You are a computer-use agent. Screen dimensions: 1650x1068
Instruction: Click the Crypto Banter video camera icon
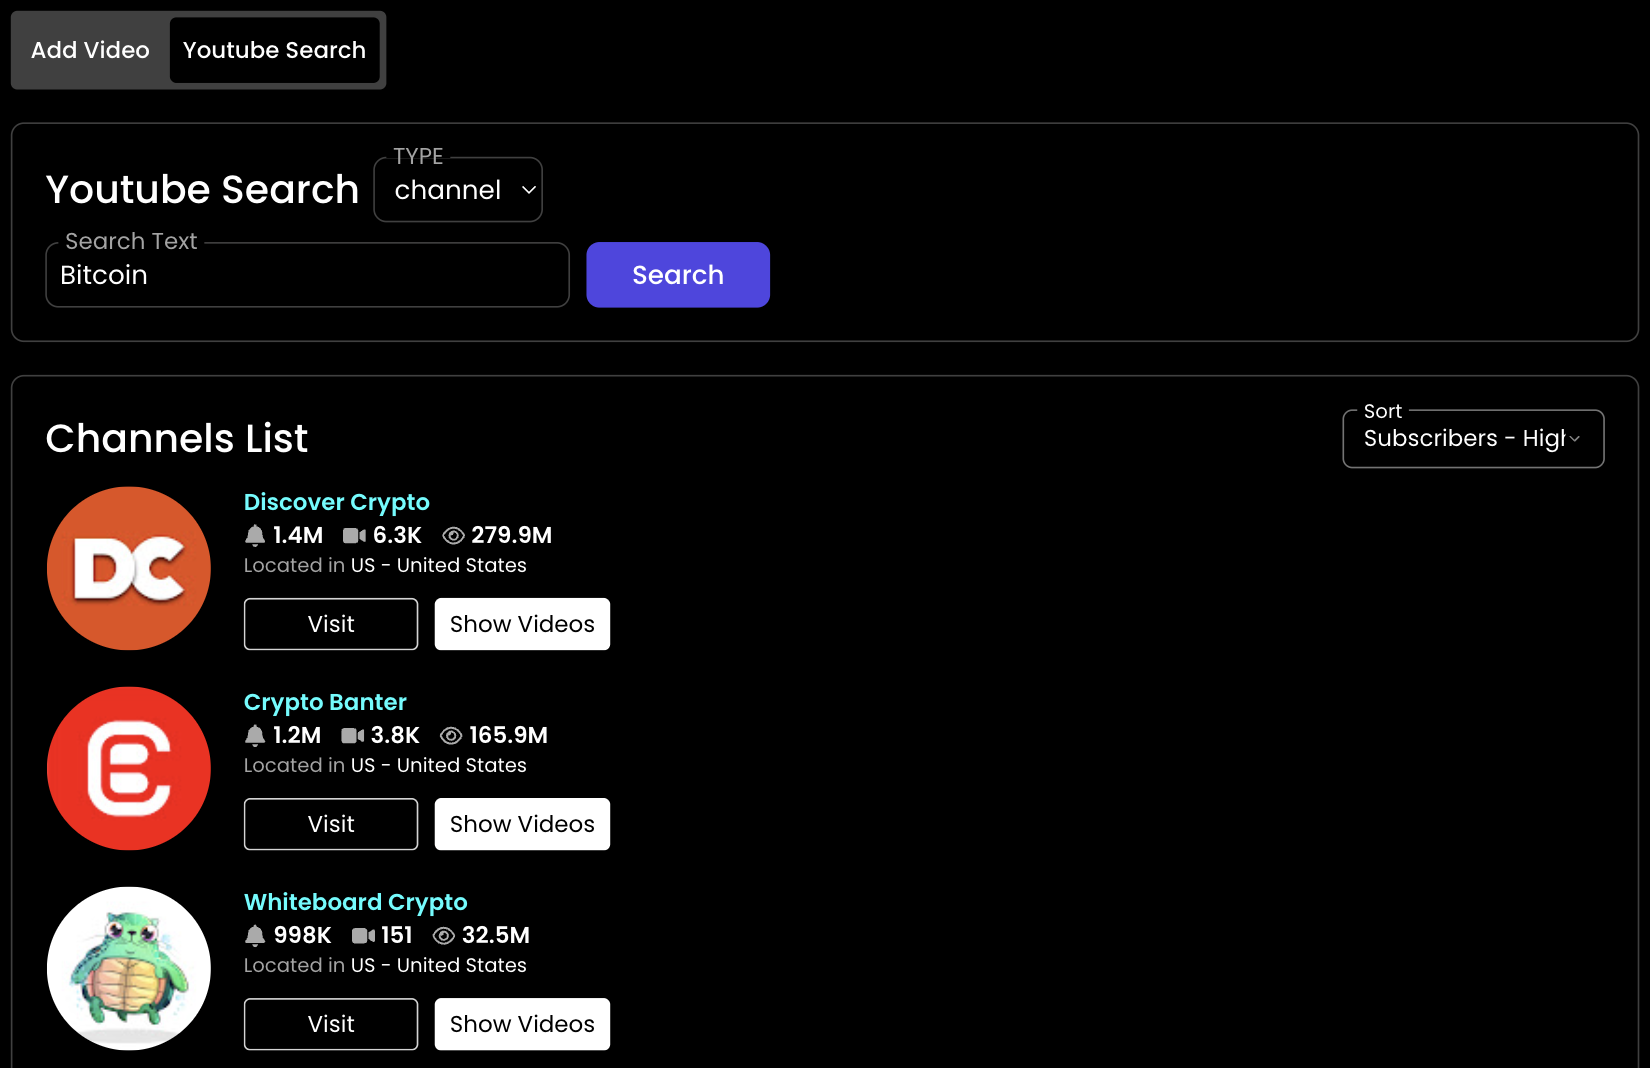[352, 736]
